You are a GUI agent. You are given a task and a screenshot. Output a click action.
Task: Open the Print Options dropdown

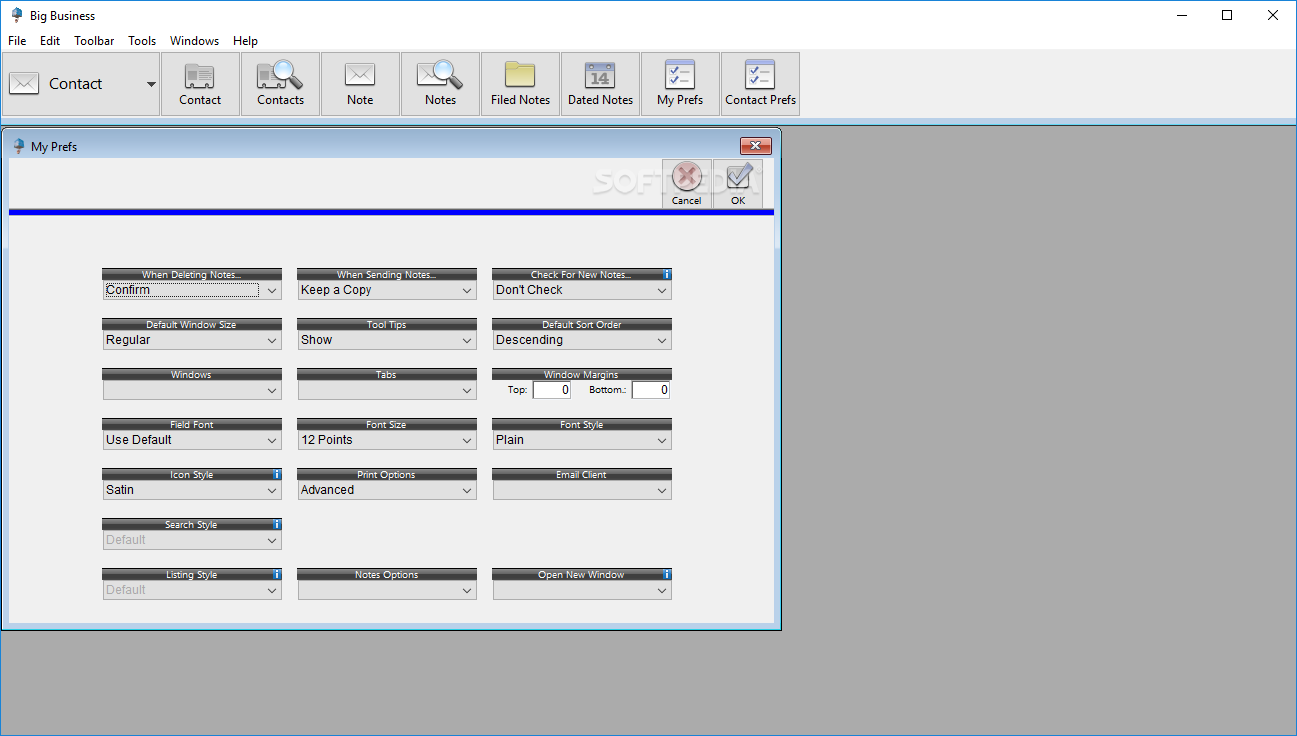point(387,490)
